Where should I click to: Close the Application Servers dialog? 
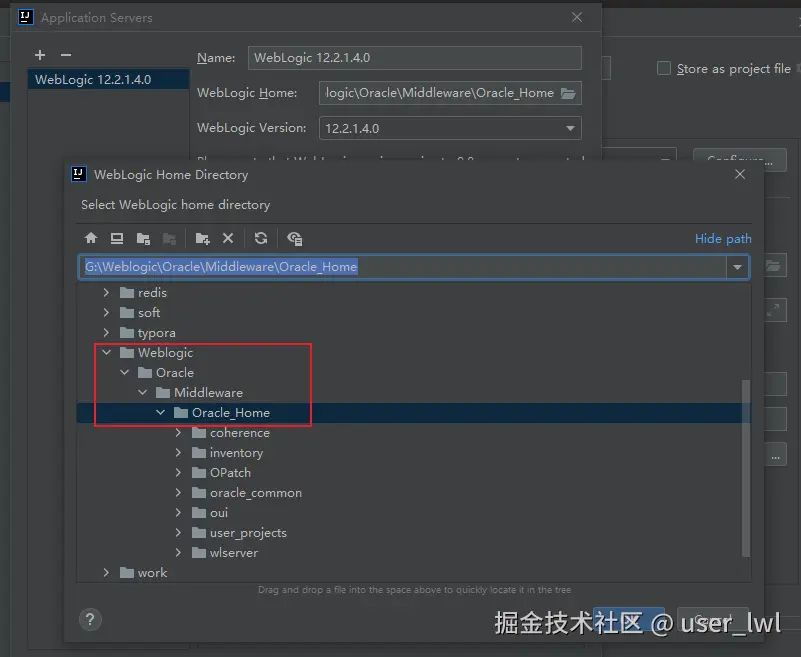pos(577,17)
